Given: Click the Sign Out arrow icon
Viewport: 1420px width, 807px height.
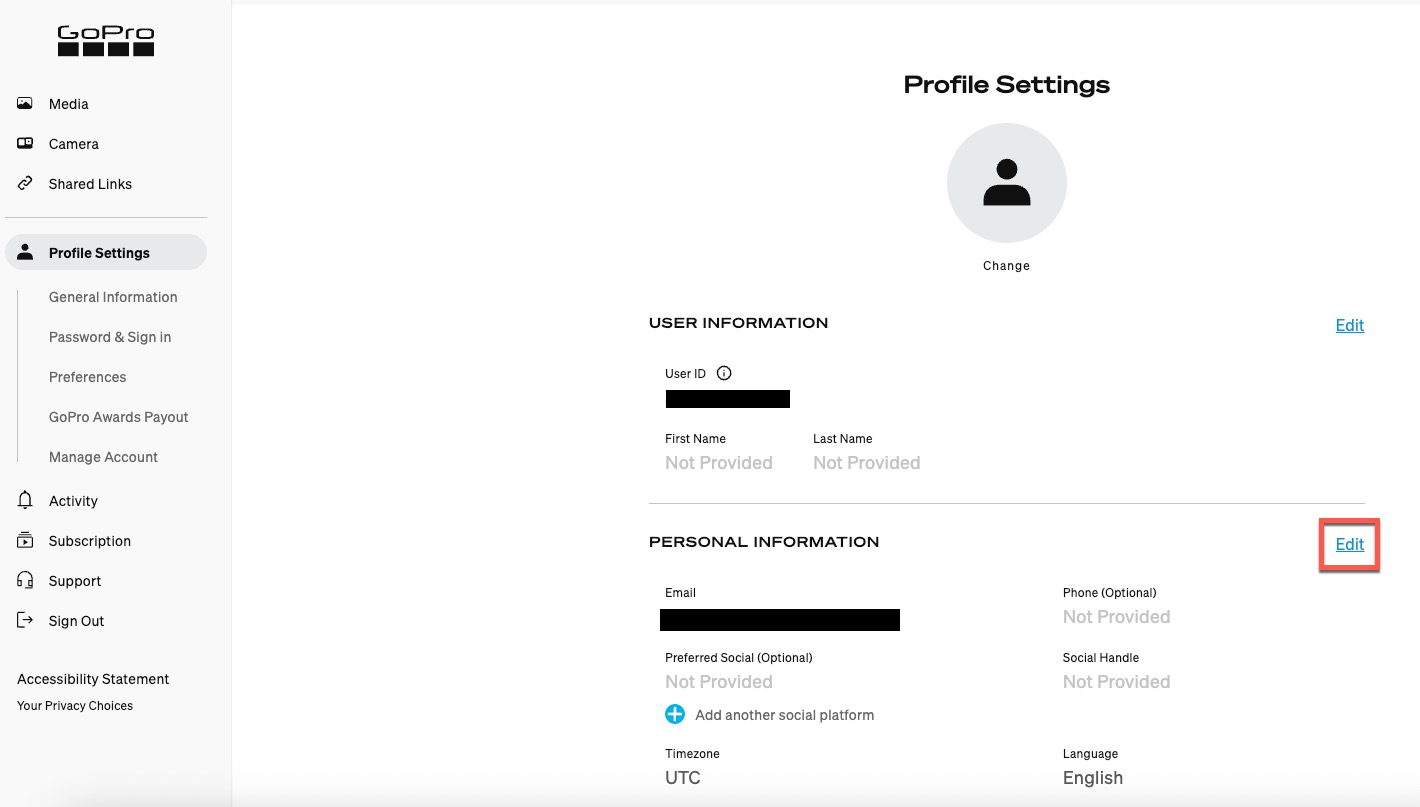Looking at the screenshot, I should [25, 621].
